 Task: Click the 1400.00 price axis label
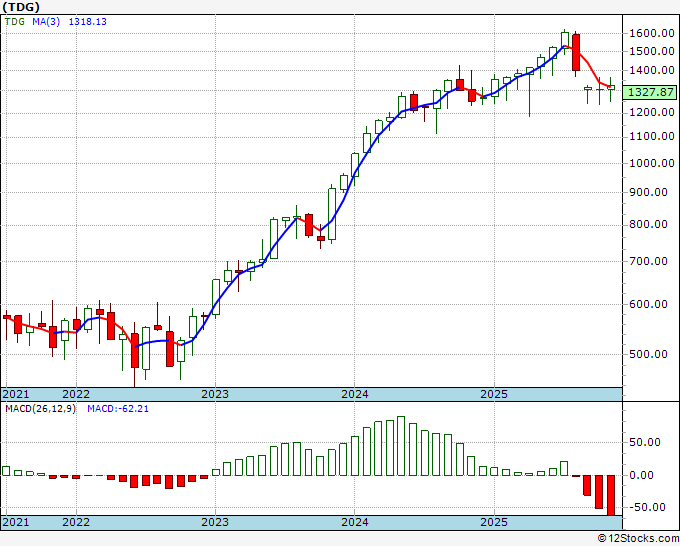pos(651,70)
